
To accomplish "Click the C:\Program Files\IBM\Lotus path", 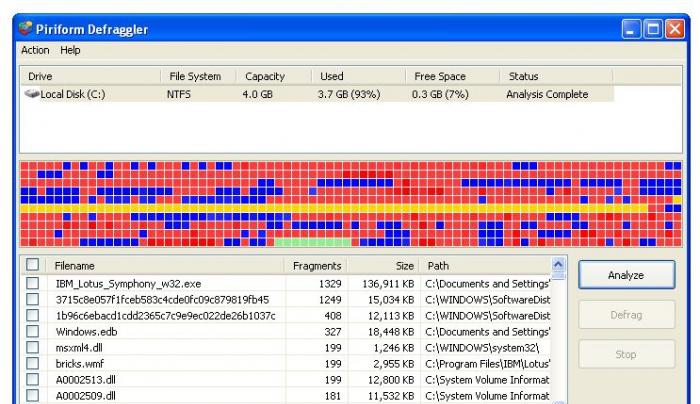I will click(488, 364).
